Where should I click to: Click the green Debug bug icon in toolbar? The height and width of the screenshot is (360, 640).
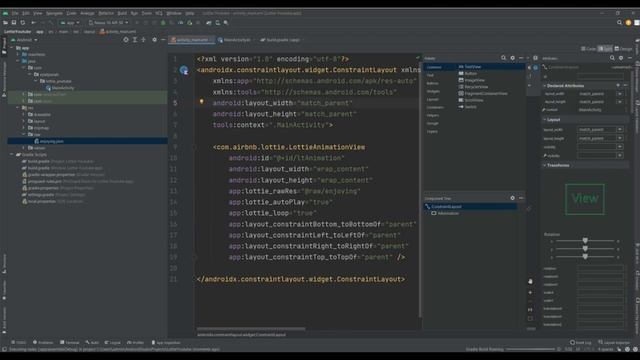pyautogui.click(x=163, y=23)
